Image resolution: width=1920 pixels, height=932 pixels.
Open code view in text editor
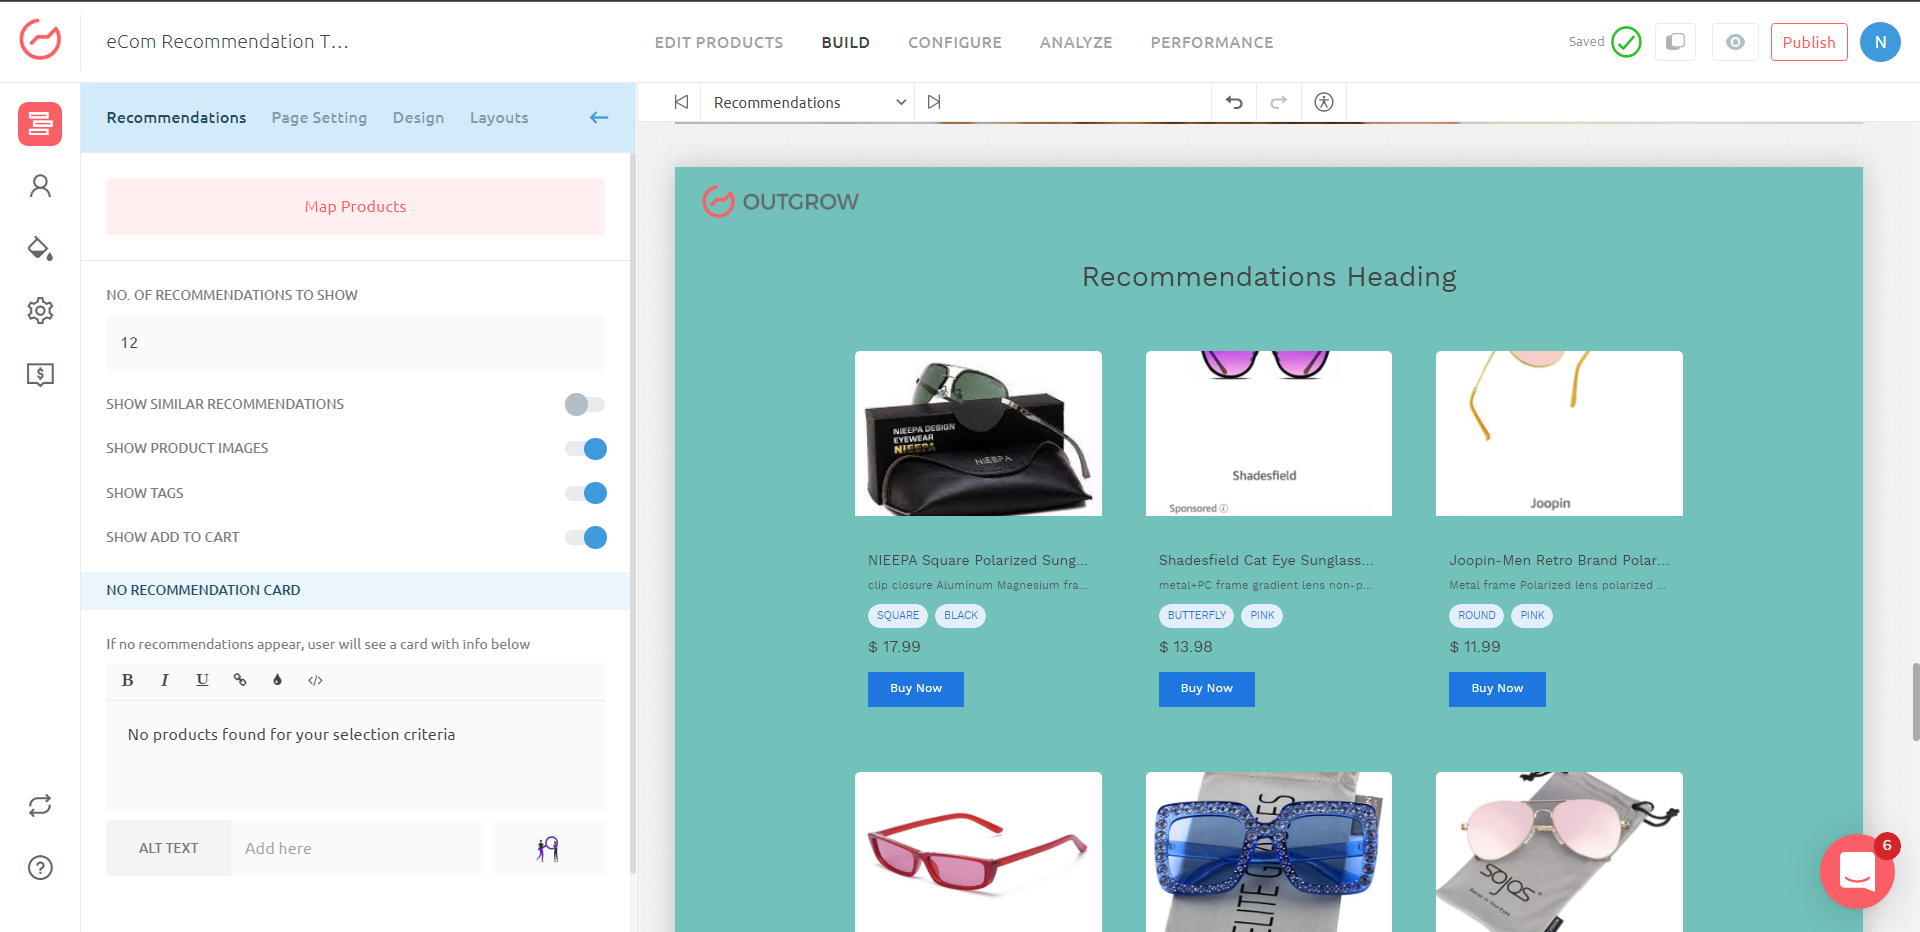[x=315, y=680]
